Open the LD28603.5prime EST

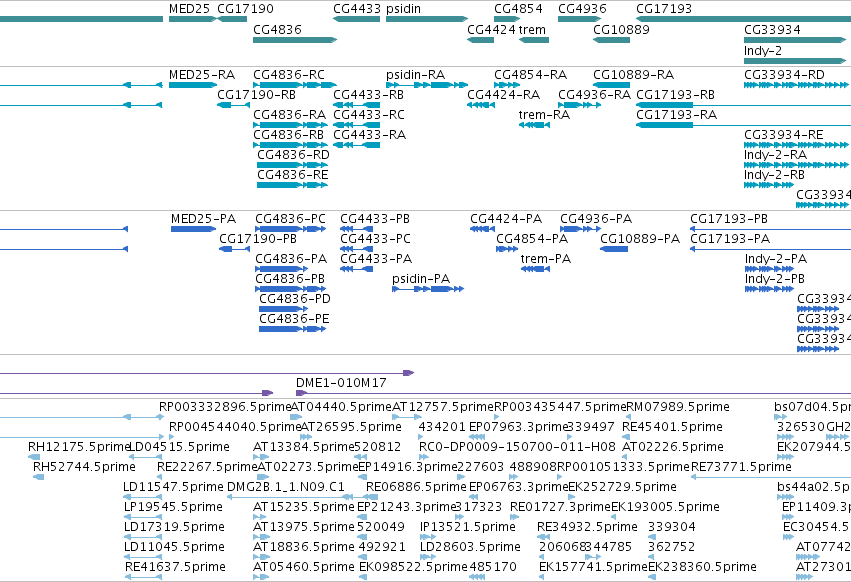(x=427, y=558)
